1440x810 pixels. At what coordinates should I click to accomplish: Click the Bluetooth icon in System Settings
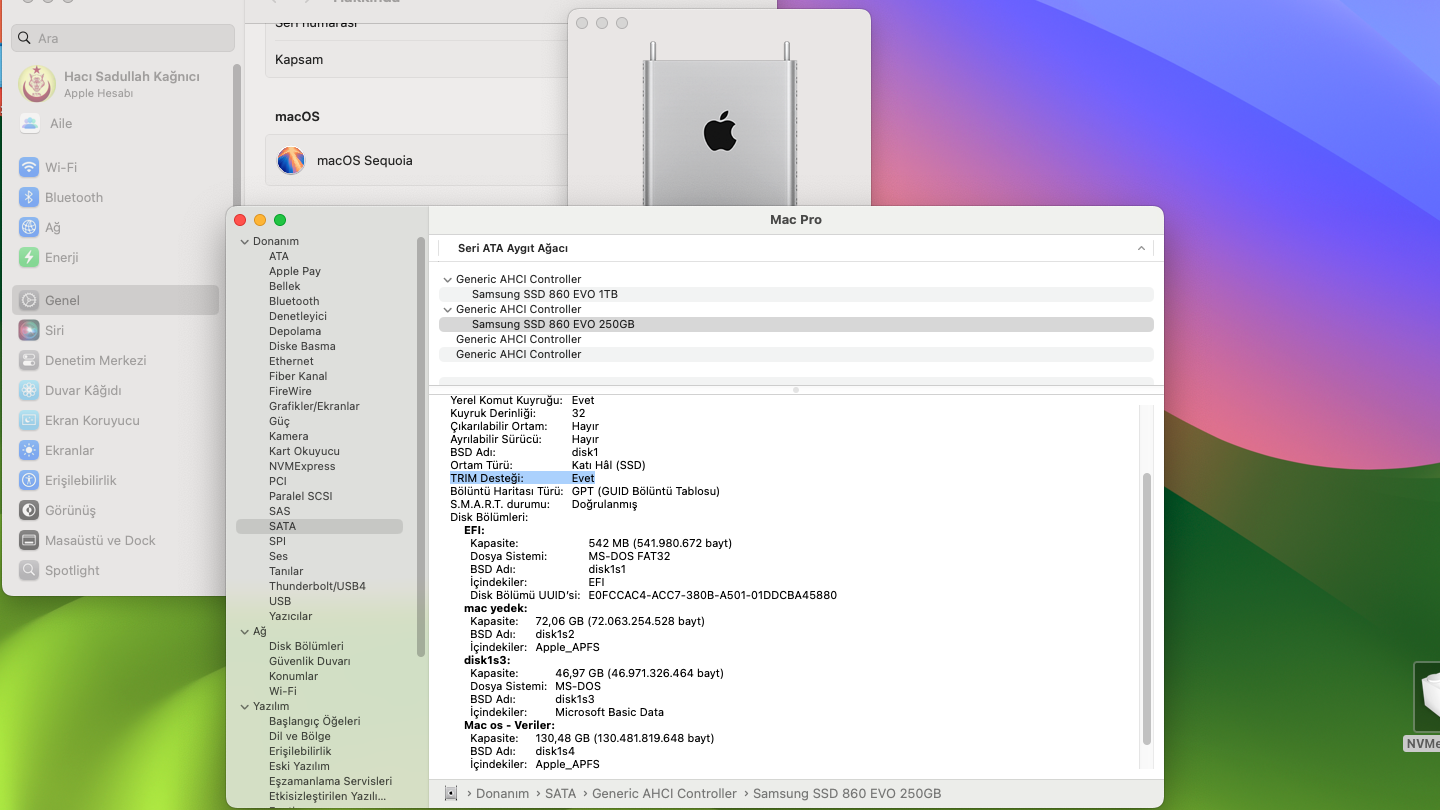[x=29, y=197]
